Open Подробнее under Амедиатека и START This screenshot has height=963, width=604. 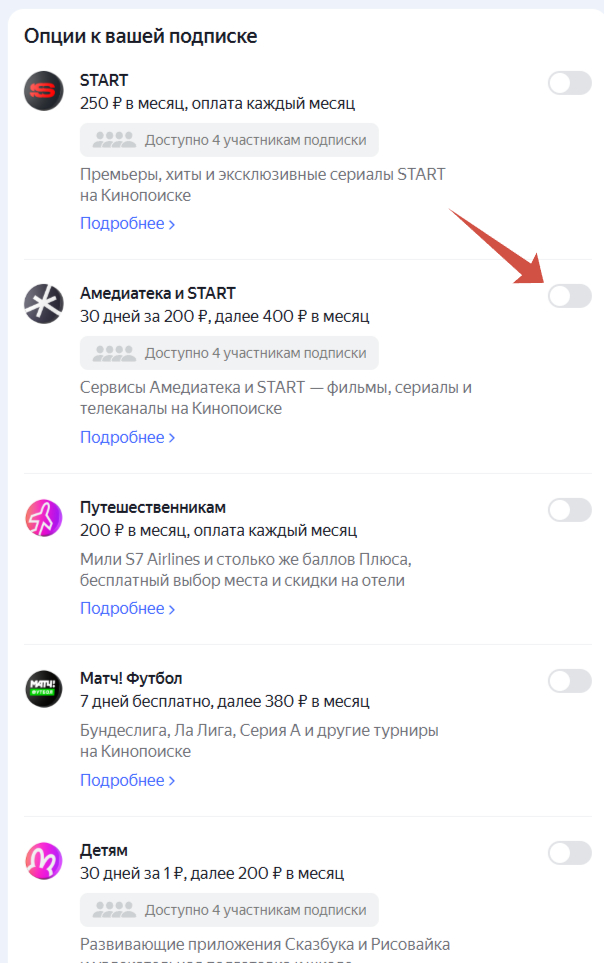pyautogui.click(x=128, y=437)
